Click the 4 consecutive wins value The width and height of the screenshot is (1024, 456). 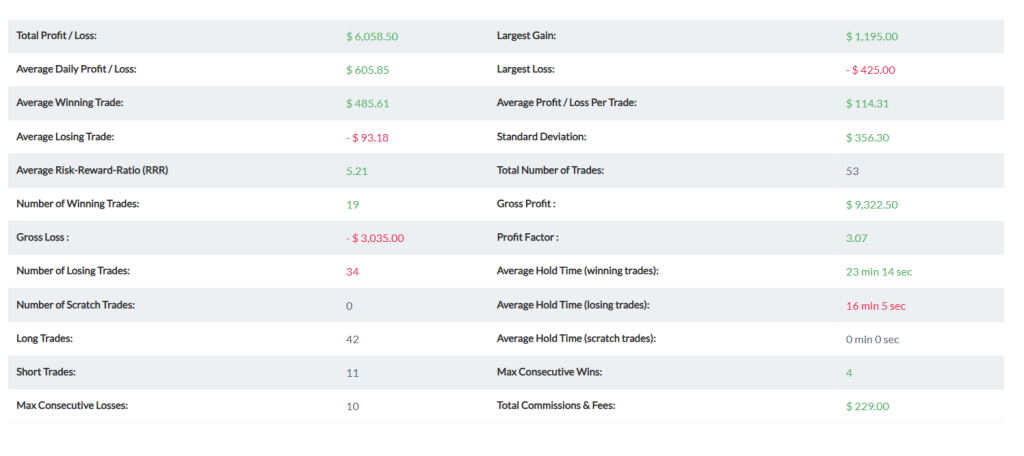coord(849,373)
